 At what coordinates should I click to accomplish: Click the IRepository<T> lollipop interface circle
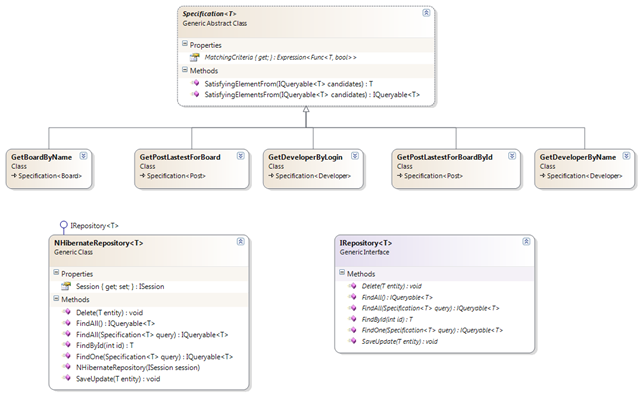point(63,225)
